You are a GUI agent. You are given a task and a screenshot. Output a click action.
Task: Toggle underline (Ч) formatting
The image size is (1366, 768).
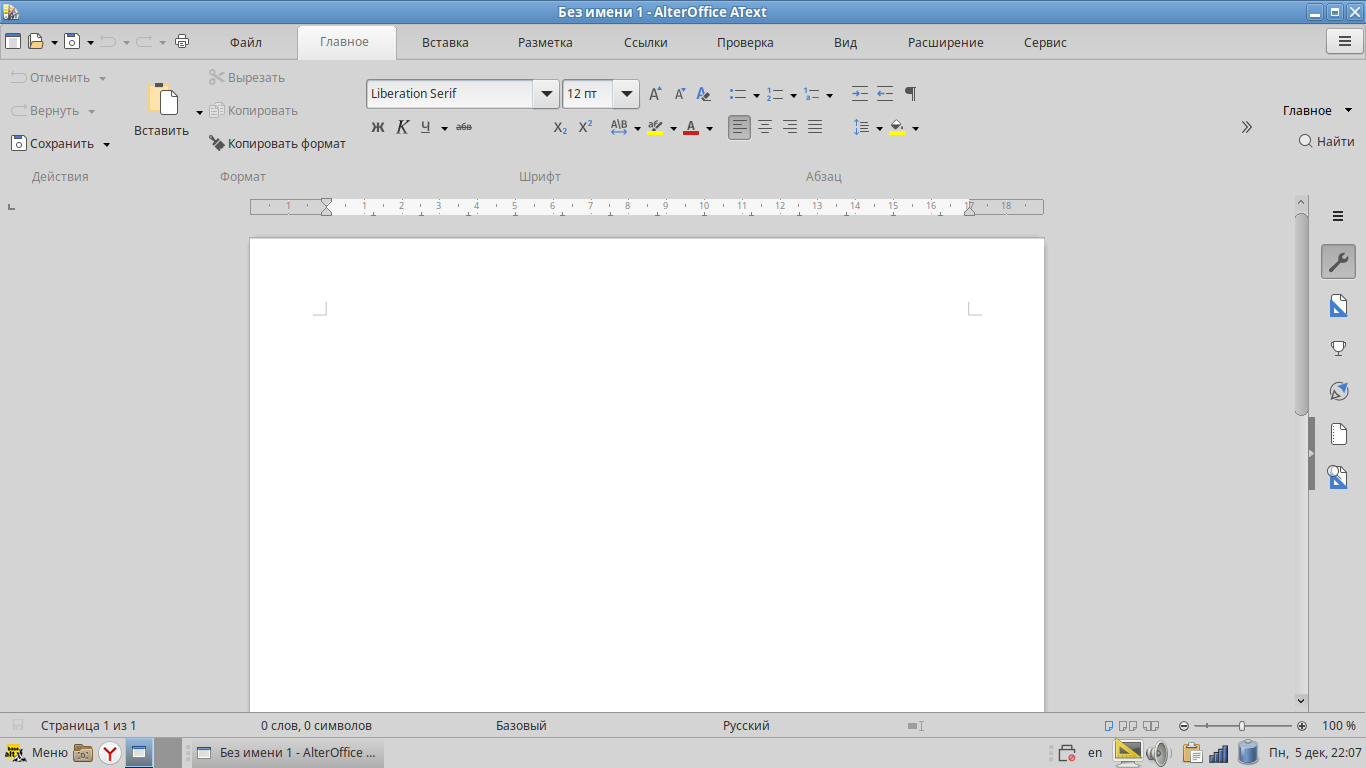point(426,127)
